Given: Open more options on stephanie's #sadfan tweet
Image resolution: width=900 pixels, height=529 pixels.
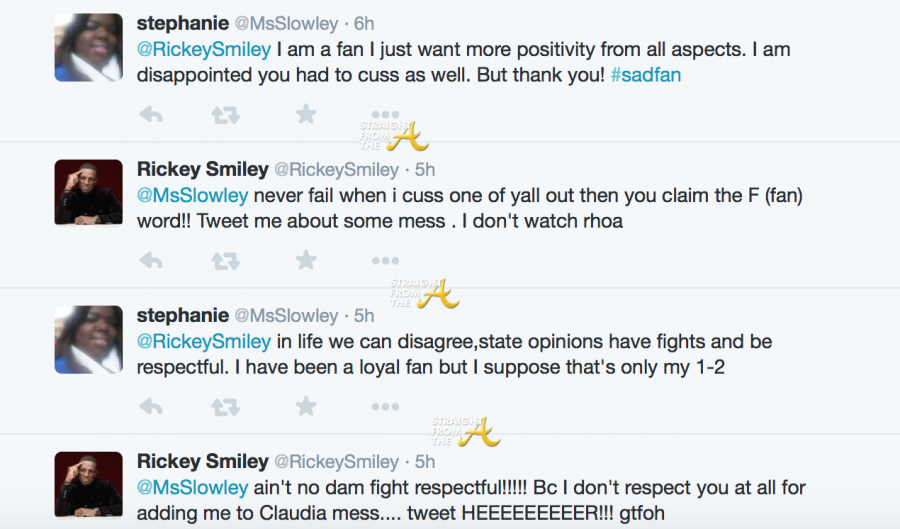Looking at the screenshot, I should click(x=385, y=116).
